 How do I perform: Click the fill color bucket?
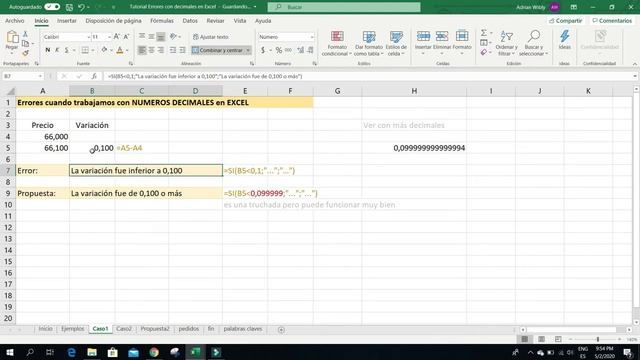click(104, 50)
